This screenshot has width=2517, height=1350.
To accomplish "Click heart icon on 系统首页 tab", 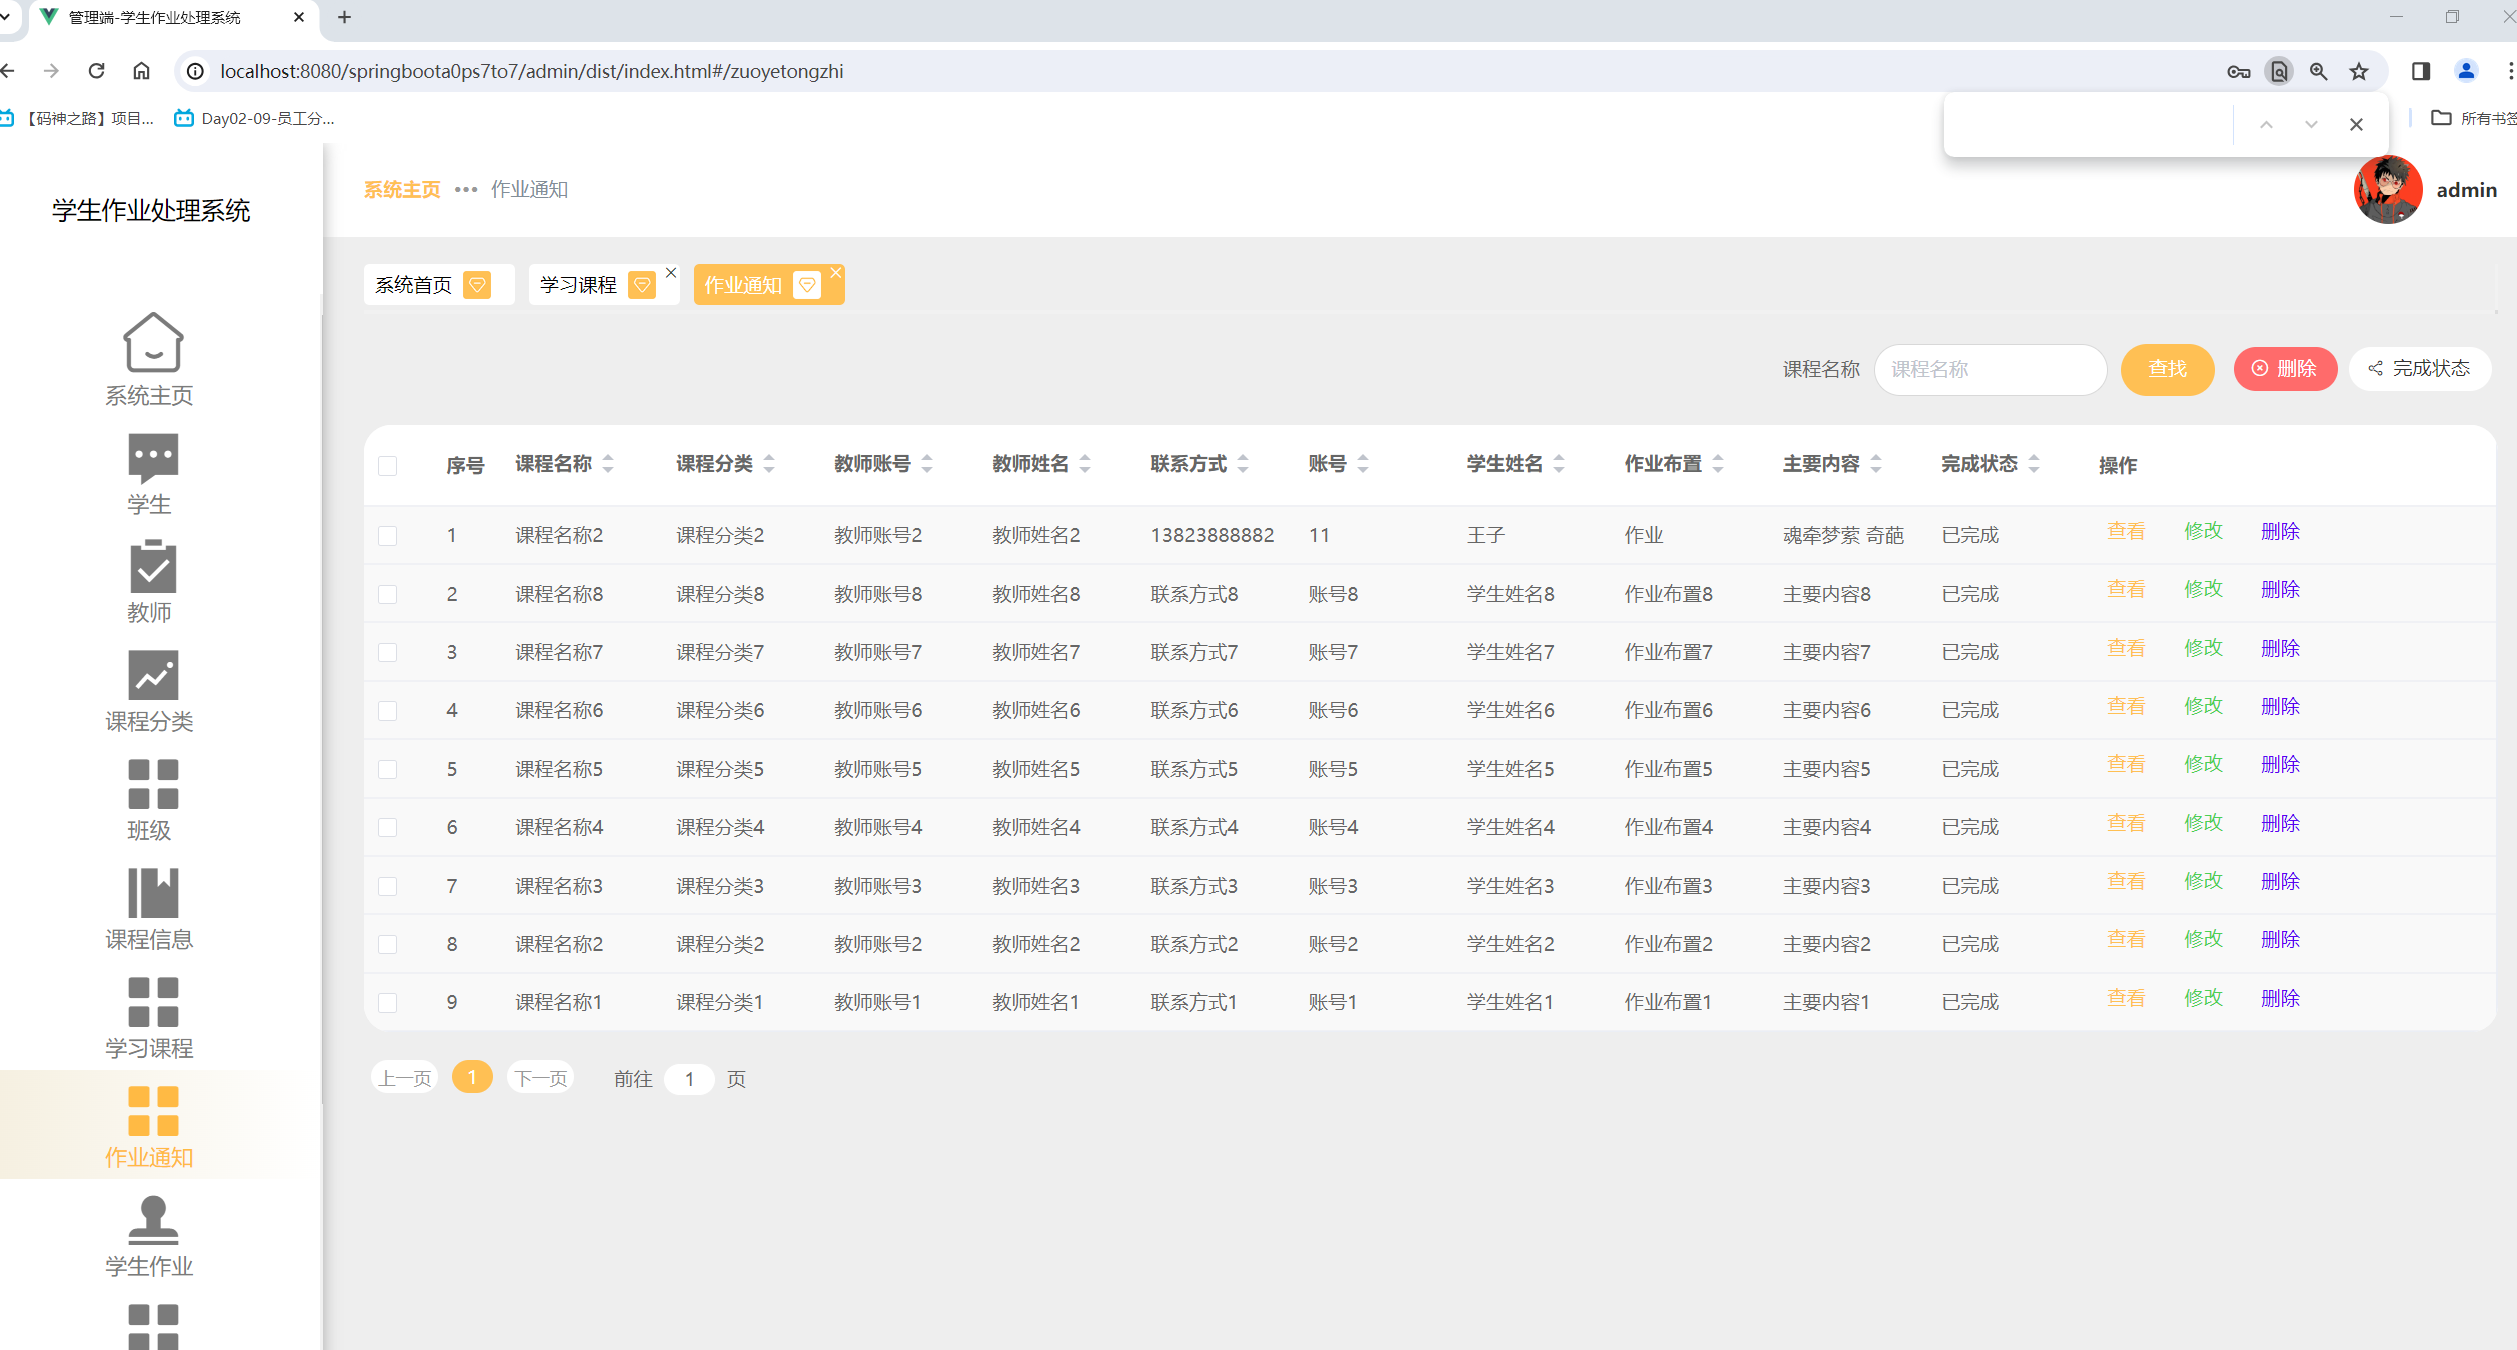I will [477, 285].
